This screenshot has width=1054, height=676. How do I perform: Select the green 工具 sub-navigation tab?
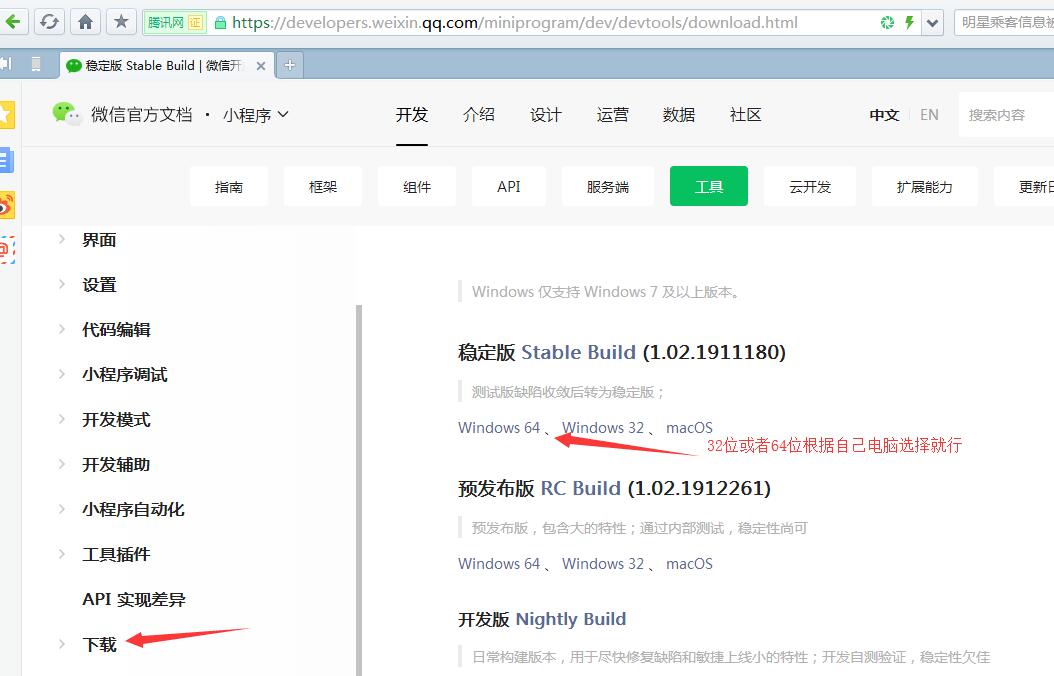tap(708, 186)
